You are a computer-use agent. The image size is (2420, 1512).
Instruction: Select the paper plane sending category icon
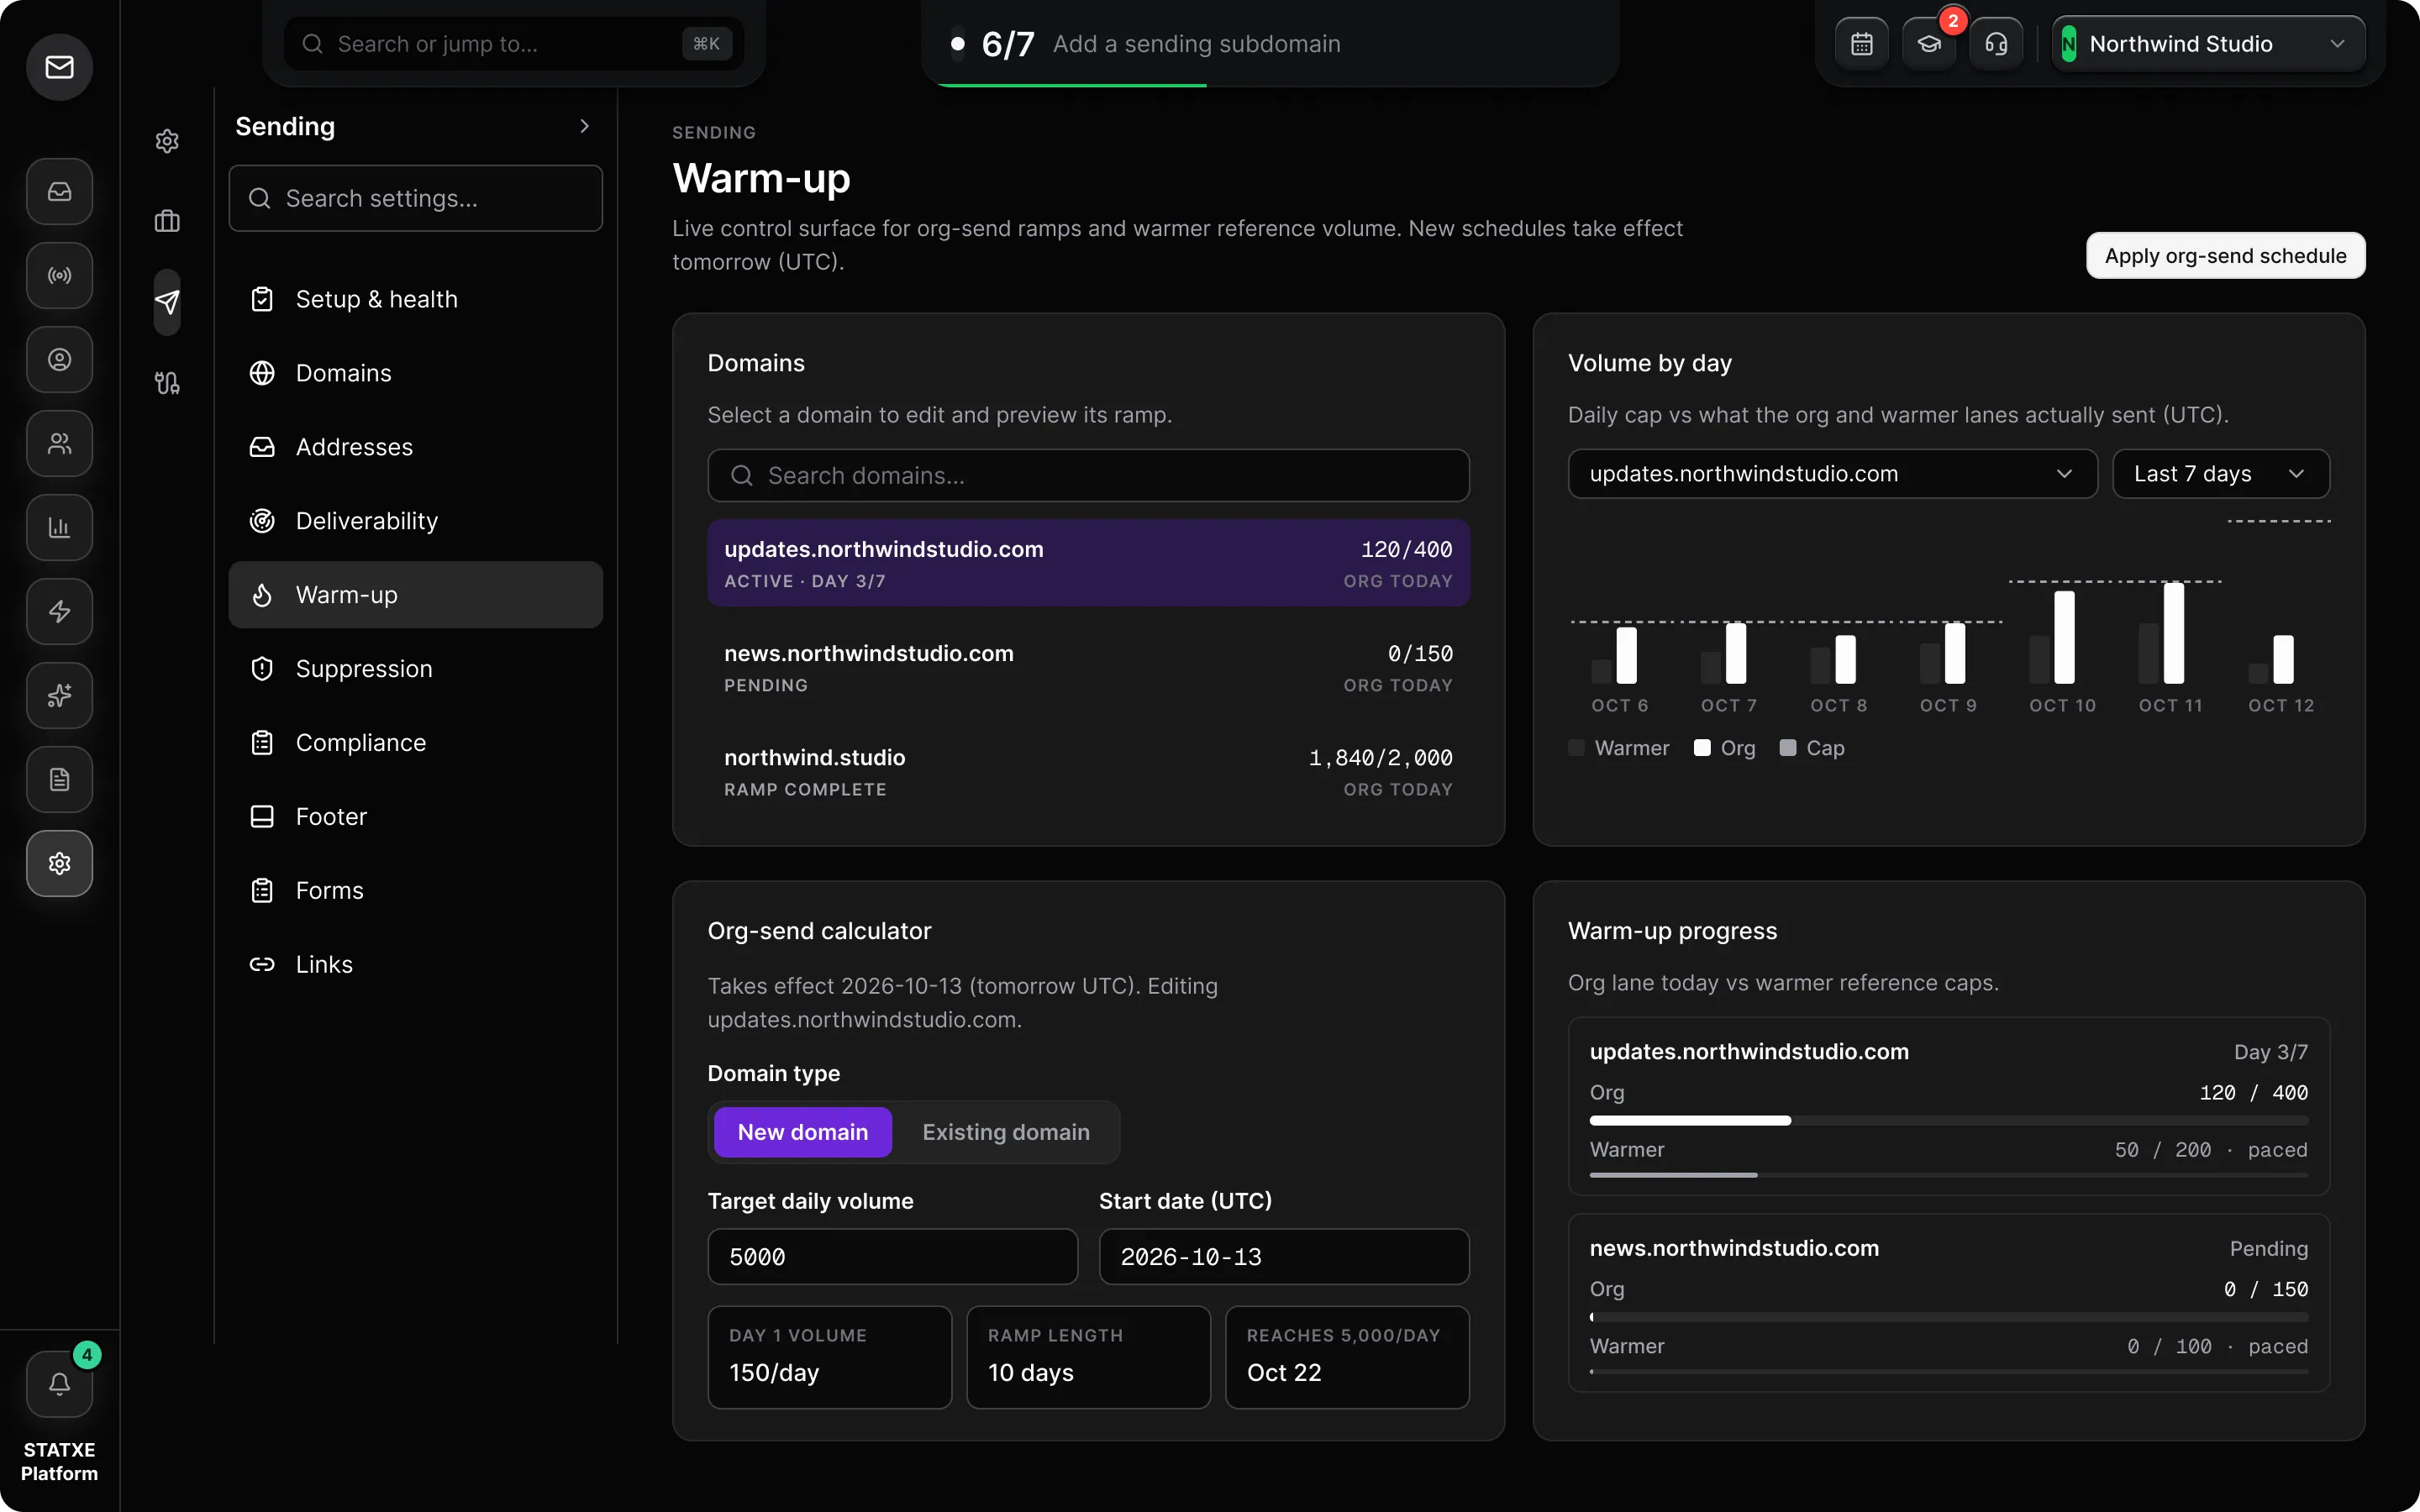[x=167, y=302]
